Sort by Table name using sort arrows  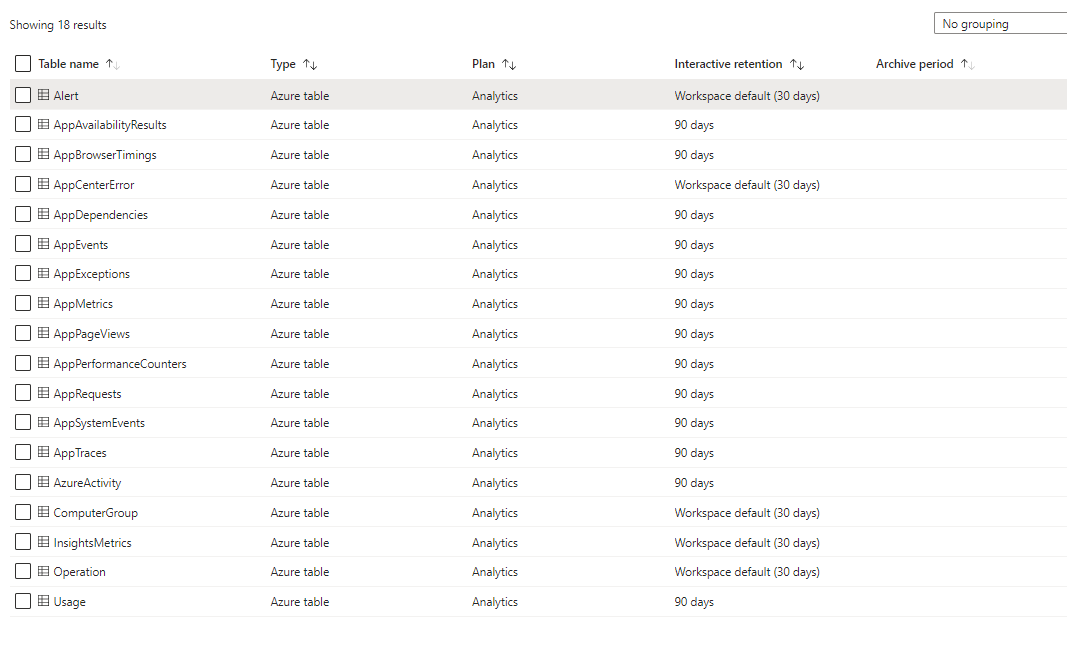click(113, 65)
